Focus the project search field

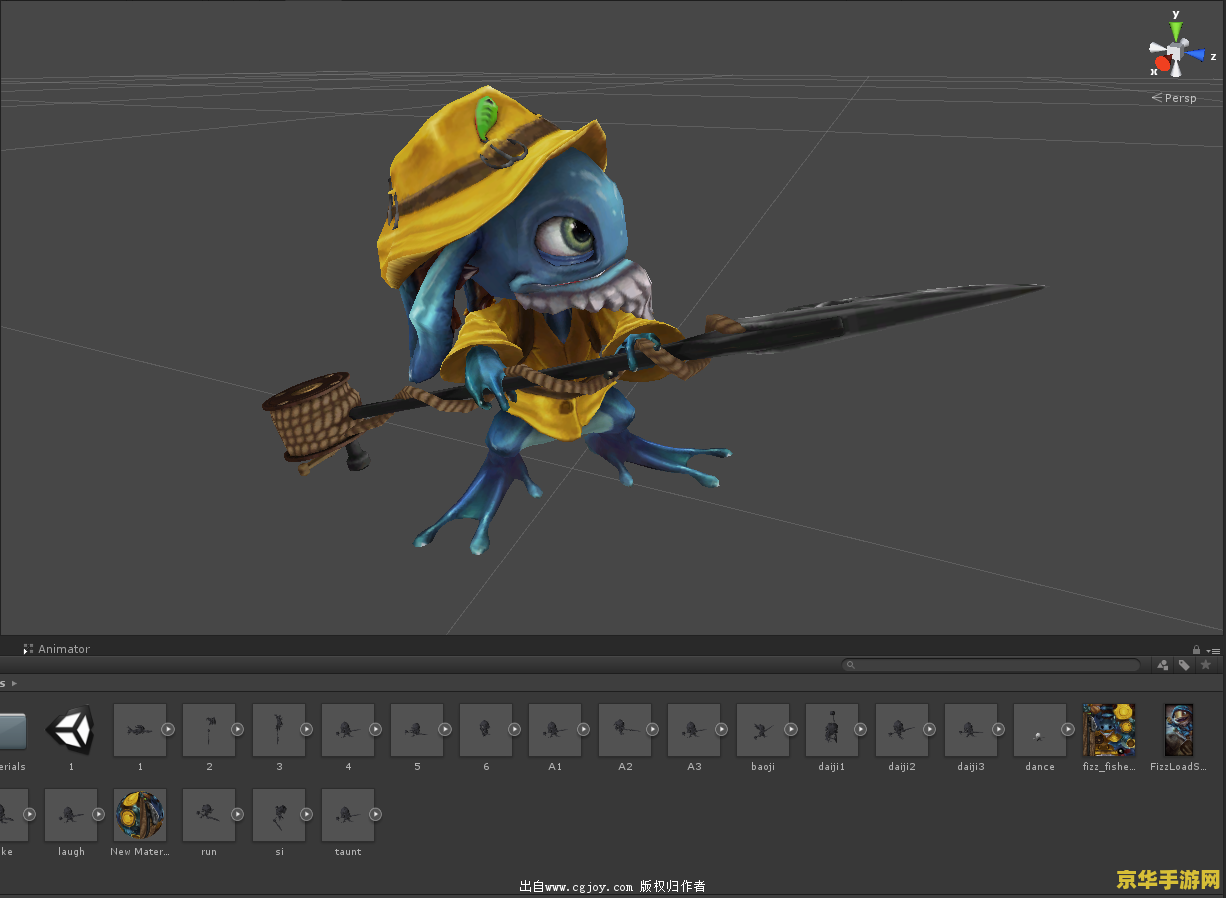[x=991, y=665]
